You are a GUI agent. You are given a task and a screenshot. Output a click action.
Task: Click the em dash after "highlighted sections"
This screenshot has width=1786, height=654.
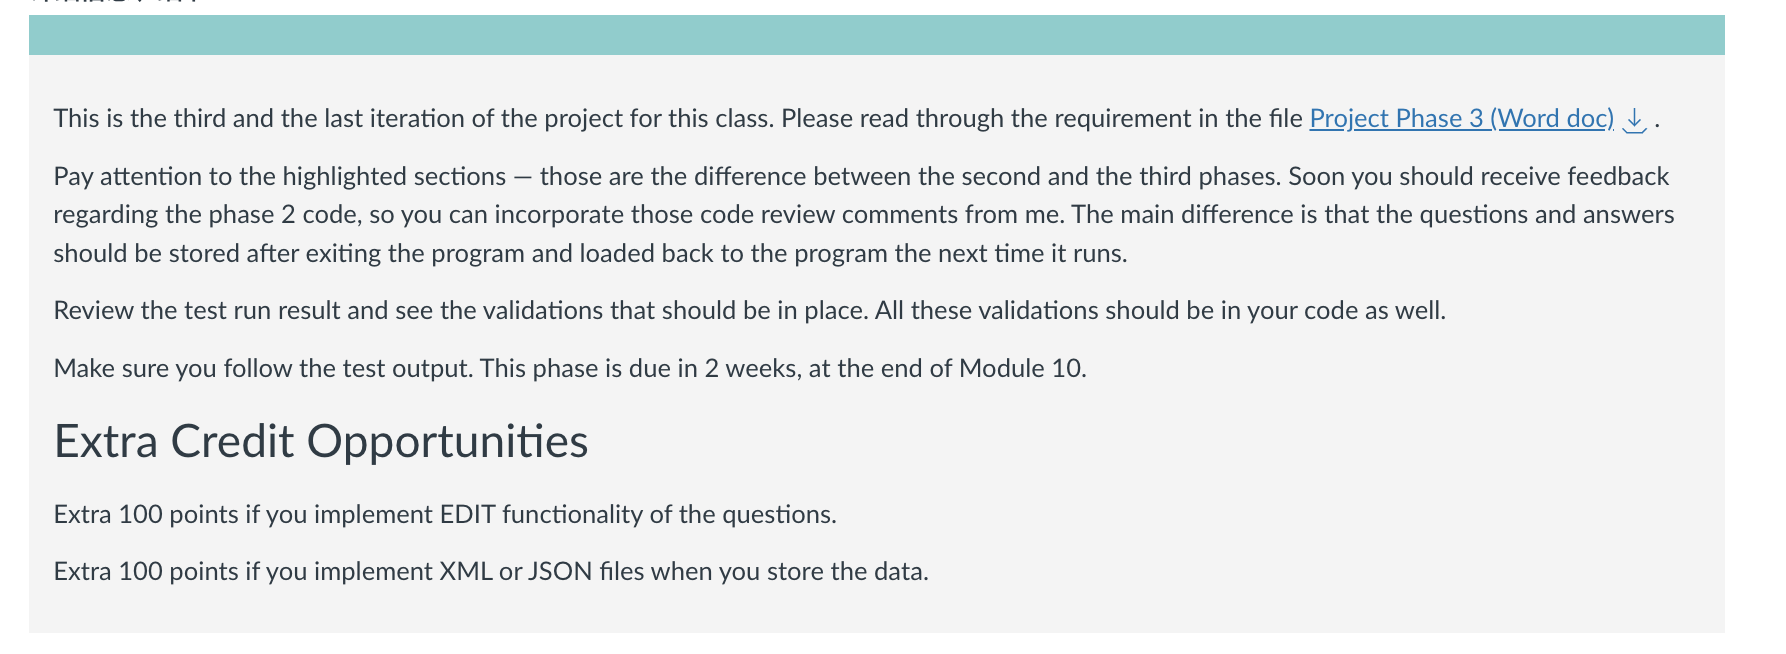coord(523,177)
